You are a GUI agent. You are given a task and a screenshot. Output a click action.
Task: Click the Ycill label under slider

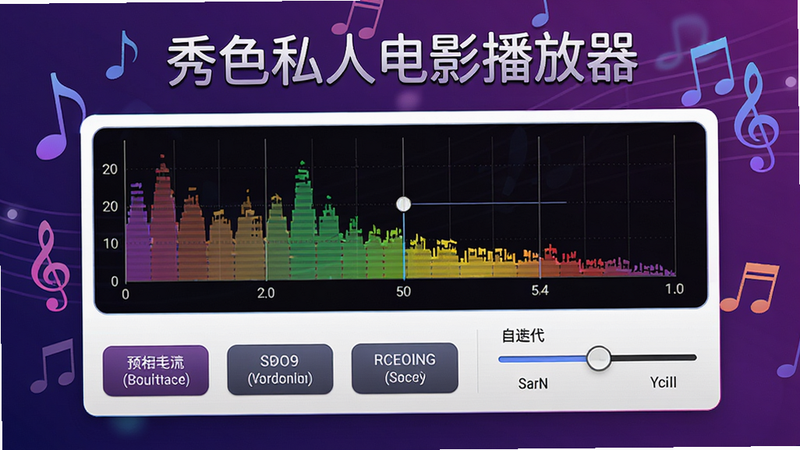[663, 382]
